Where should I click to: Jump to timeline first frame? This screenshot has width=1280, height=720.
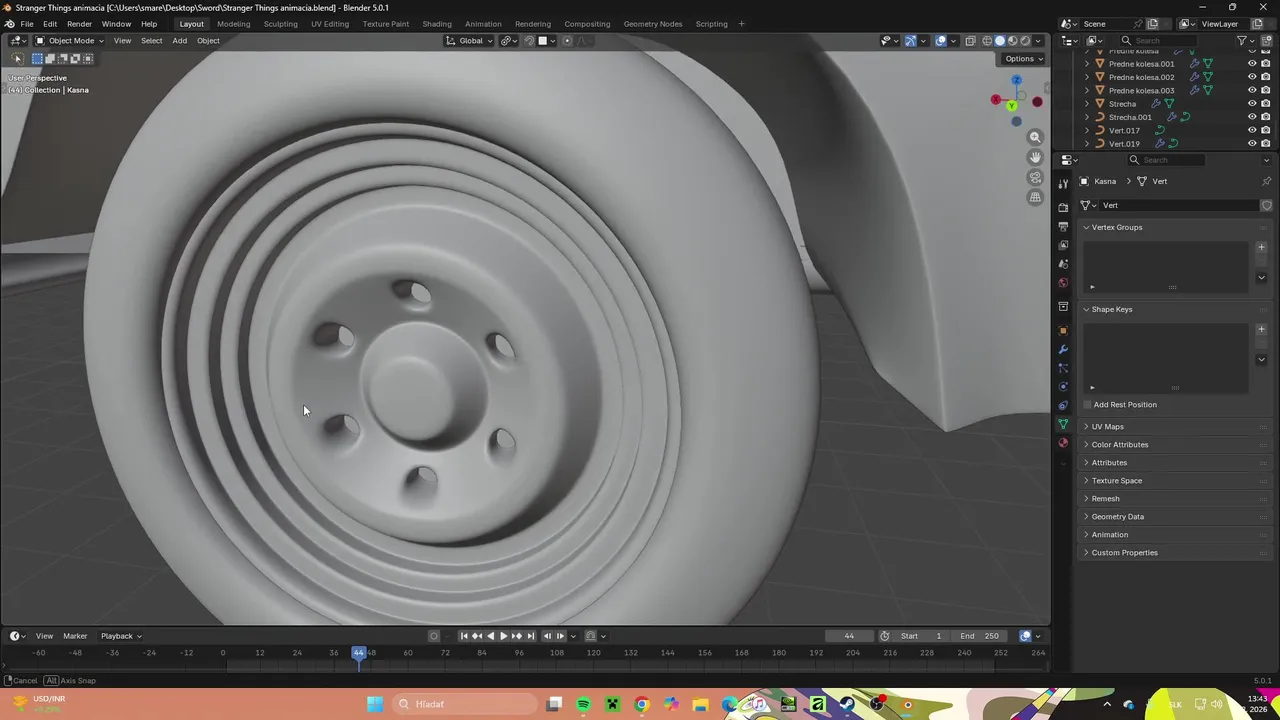[x=463, y=636]
